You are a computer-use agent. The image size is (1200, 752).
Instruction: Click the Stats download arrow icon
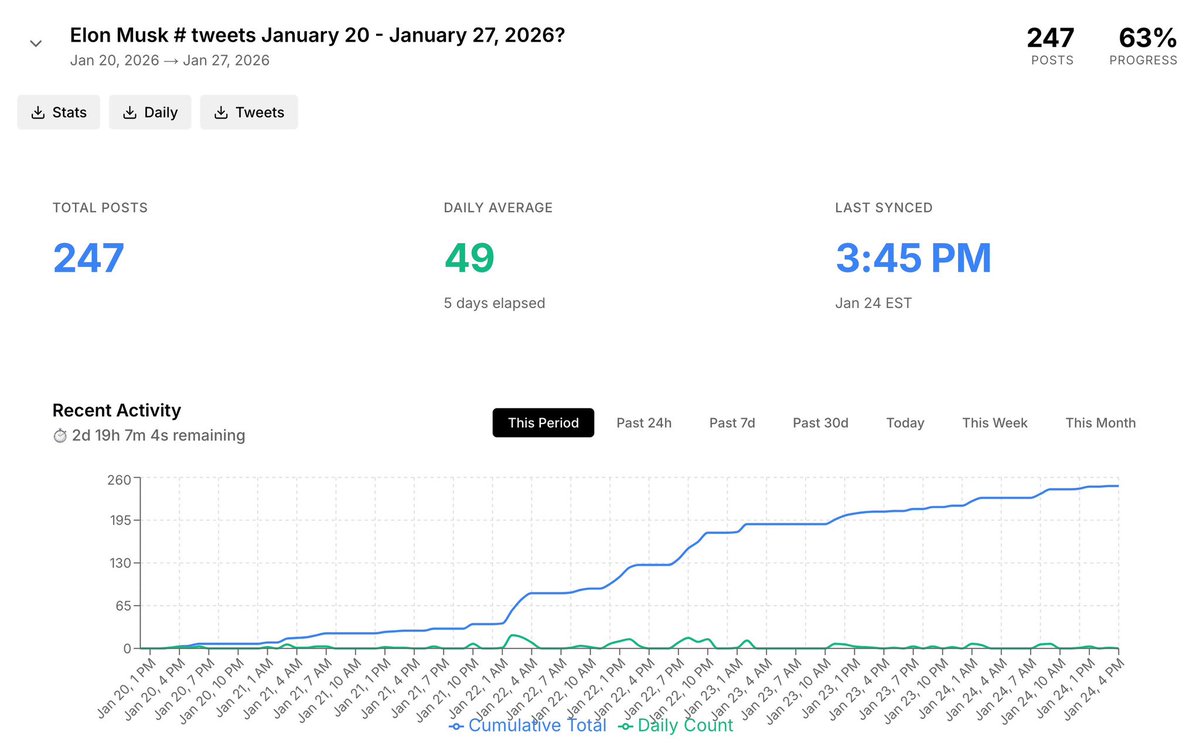click(38, 112)
